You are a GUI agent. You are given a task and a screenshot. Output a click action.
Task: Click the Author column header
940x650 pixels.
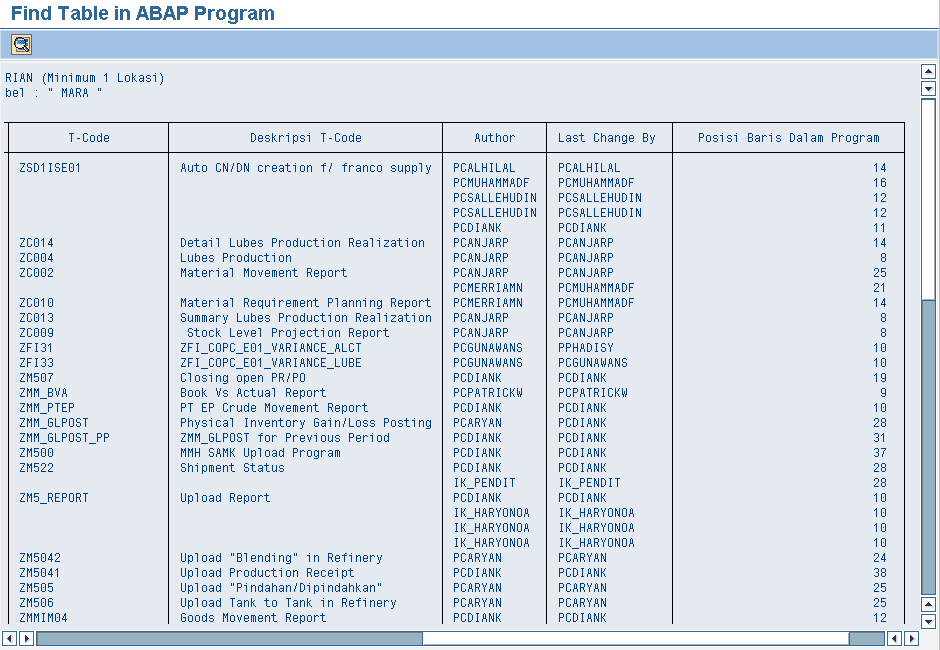click(x=495, y=138)
